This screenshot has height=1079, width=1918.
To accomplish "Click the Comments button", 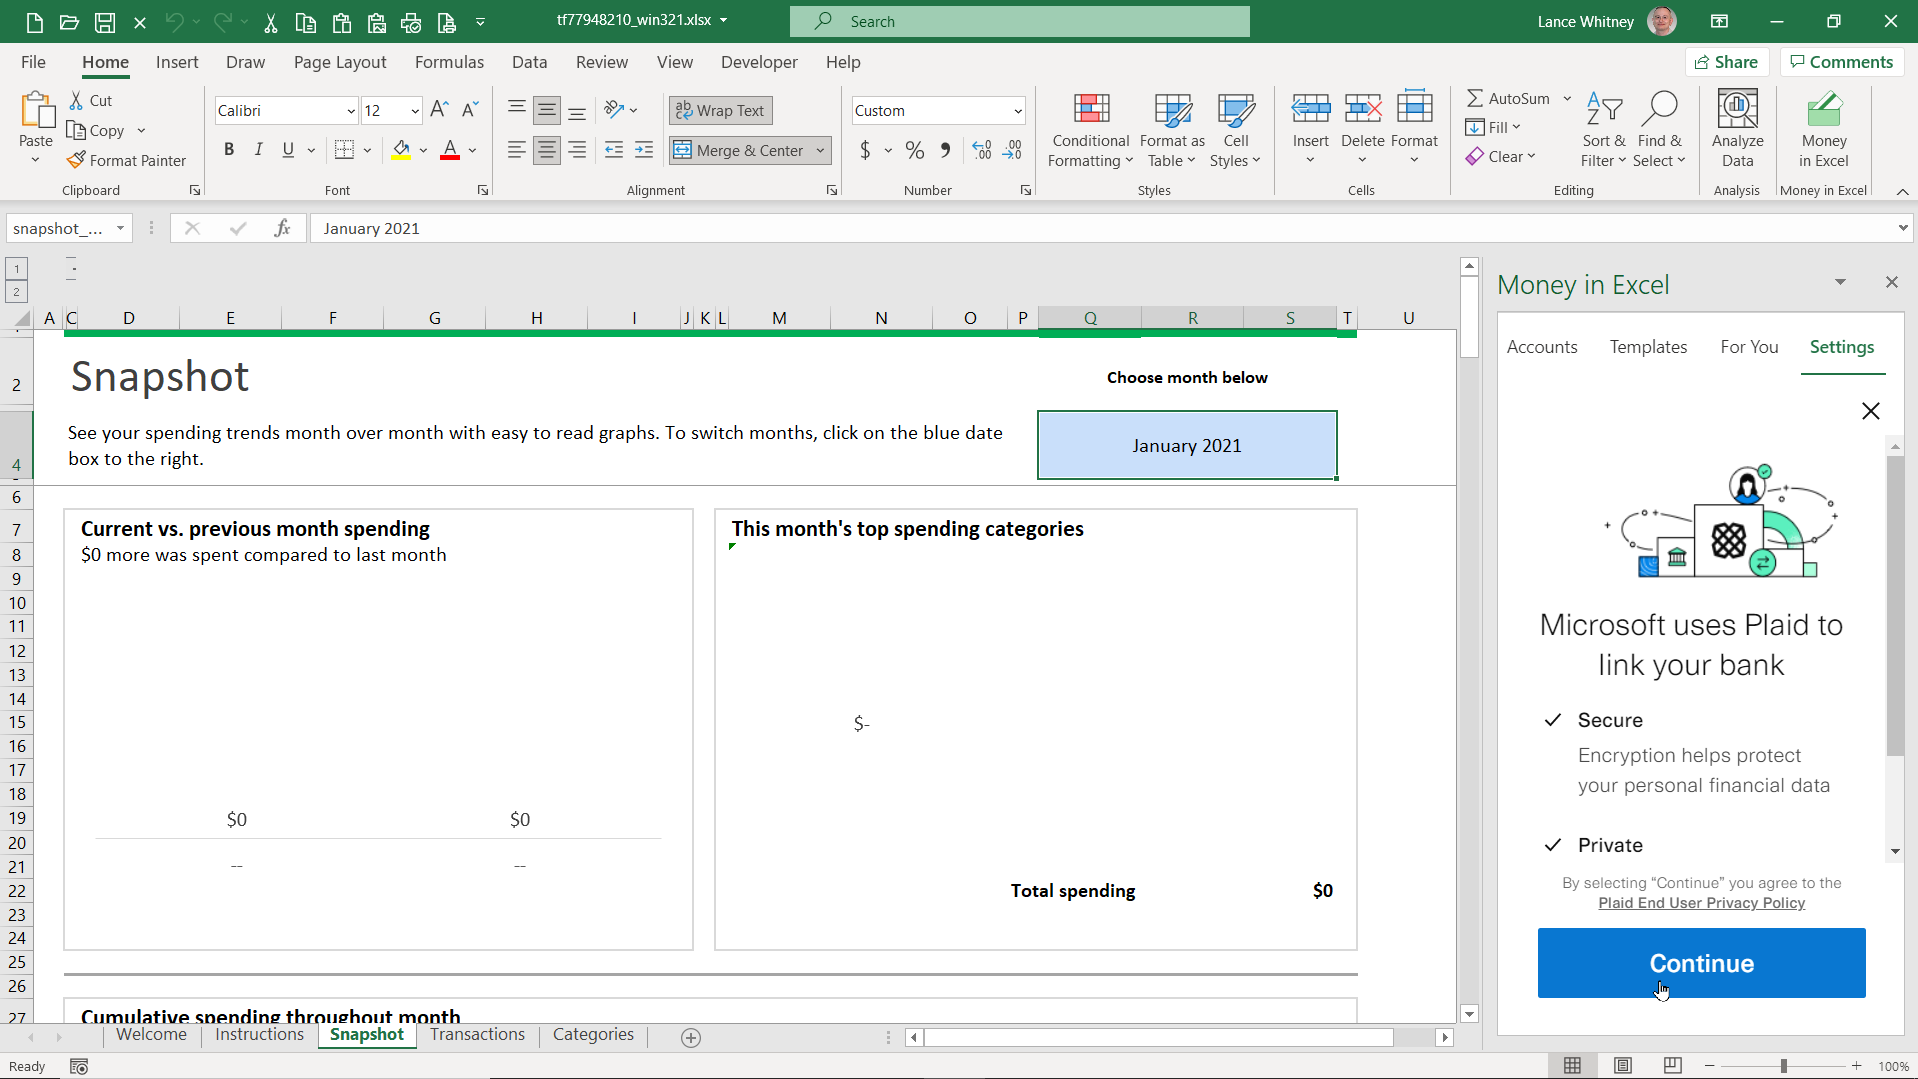I will click(1842, 62).
